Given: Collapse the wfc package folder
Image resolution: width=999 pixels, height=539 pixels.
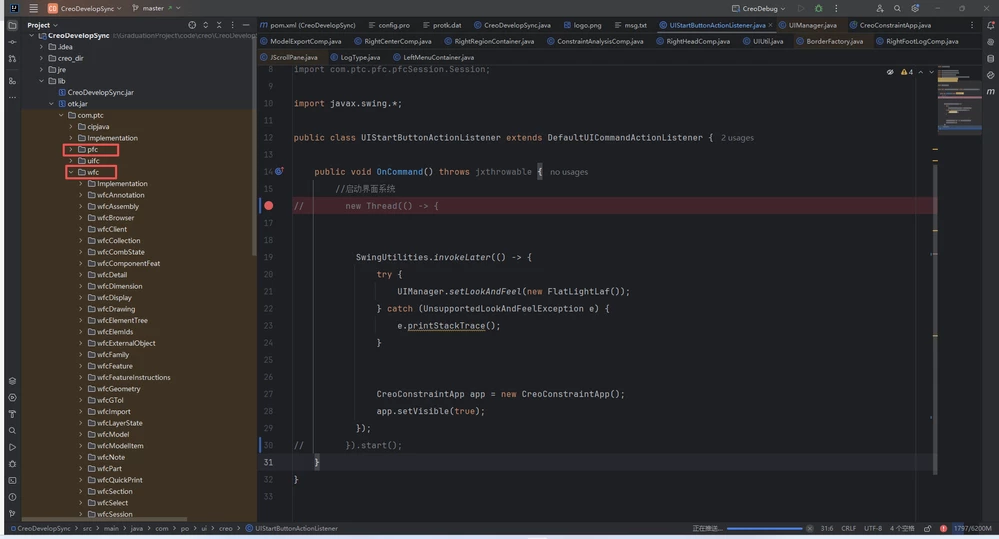Looking at the screenshot, I should click(x=71, y=172).
